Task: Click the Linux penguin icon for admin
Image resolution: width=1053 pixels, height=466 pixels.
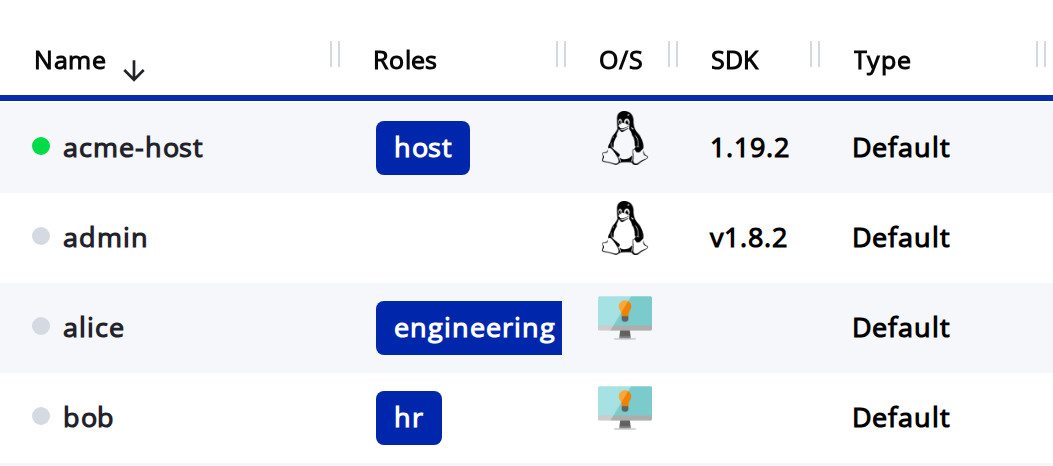Action: pos(625,228)
